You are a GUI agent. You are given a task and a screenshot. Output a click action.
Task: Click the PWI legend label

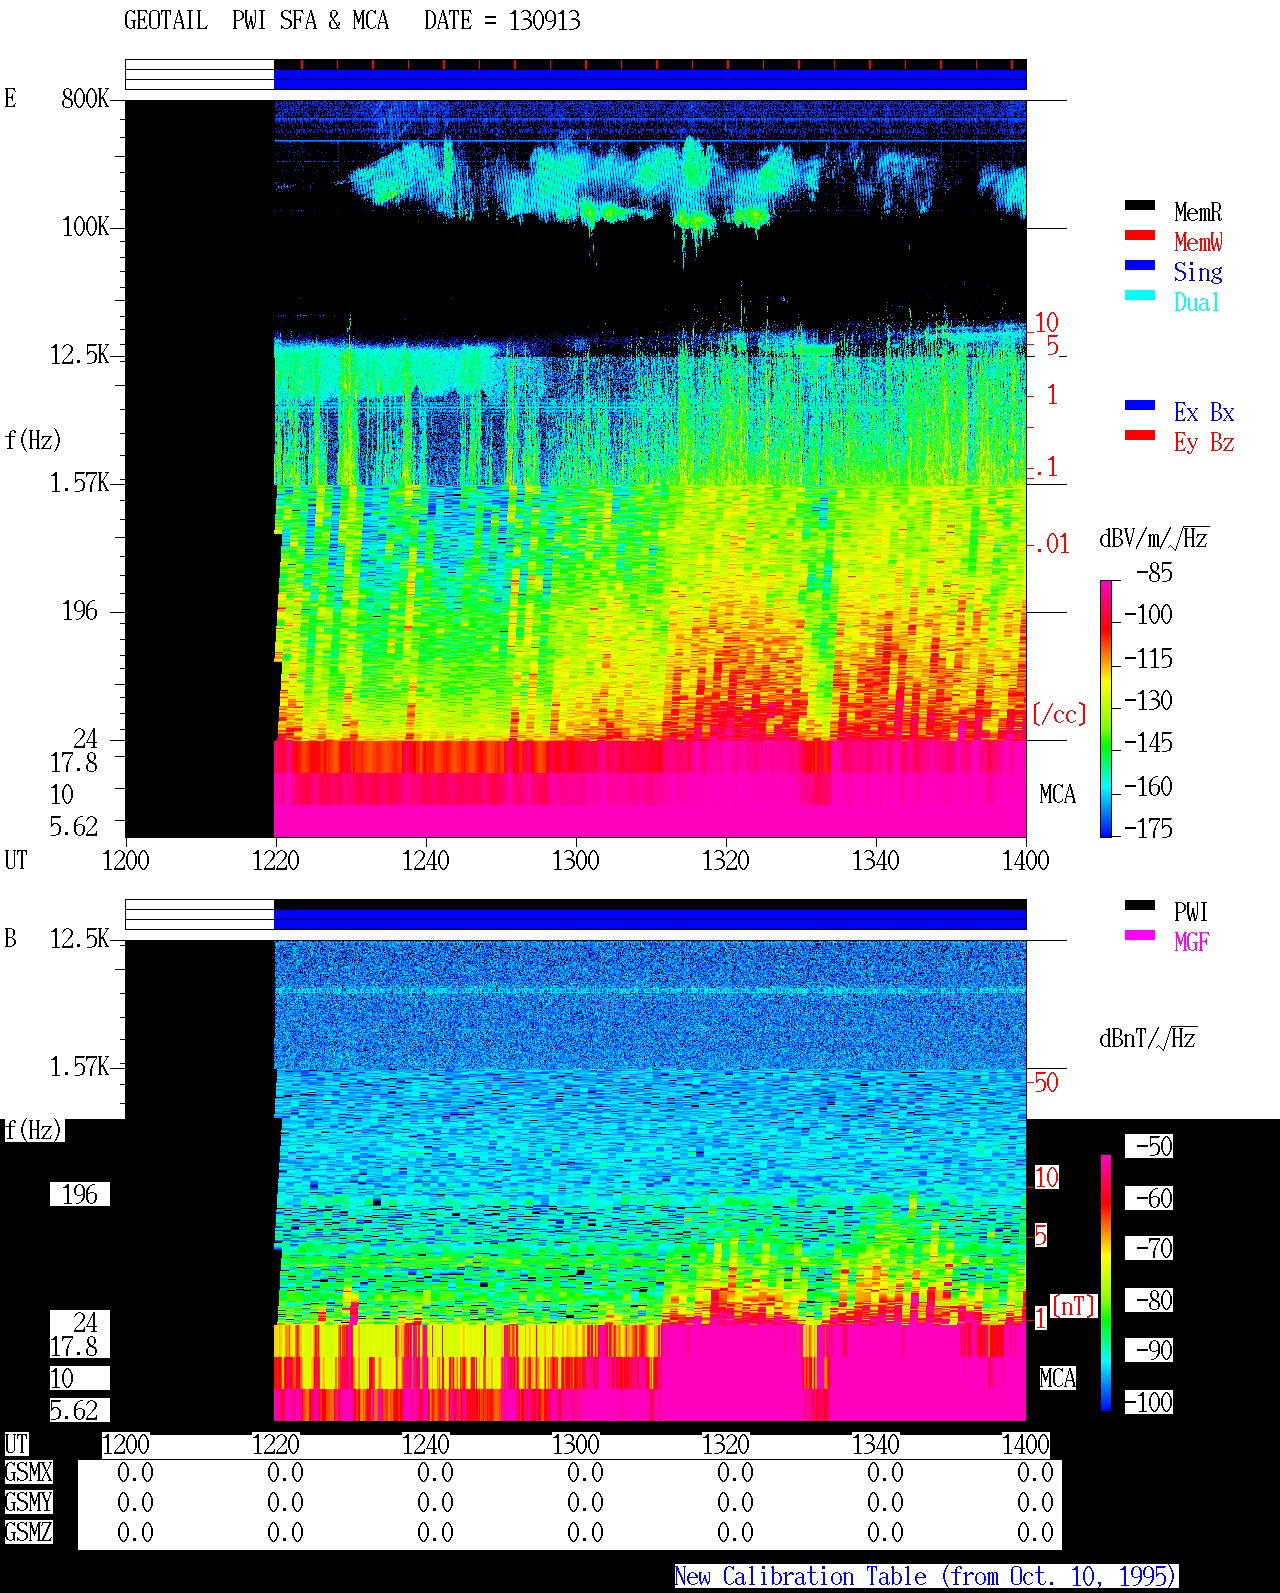pos(1191,912)
